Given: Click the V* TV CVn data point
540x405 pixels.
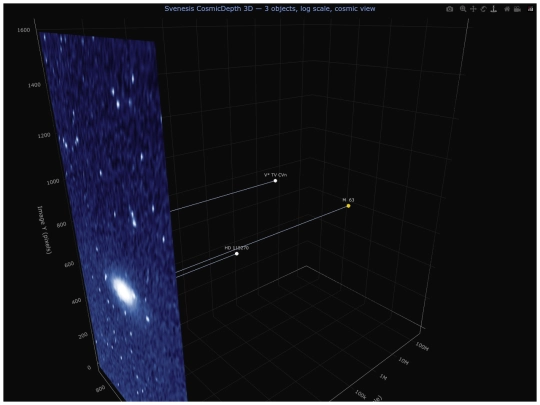Looking at the screenshot, I should (275, 181).
